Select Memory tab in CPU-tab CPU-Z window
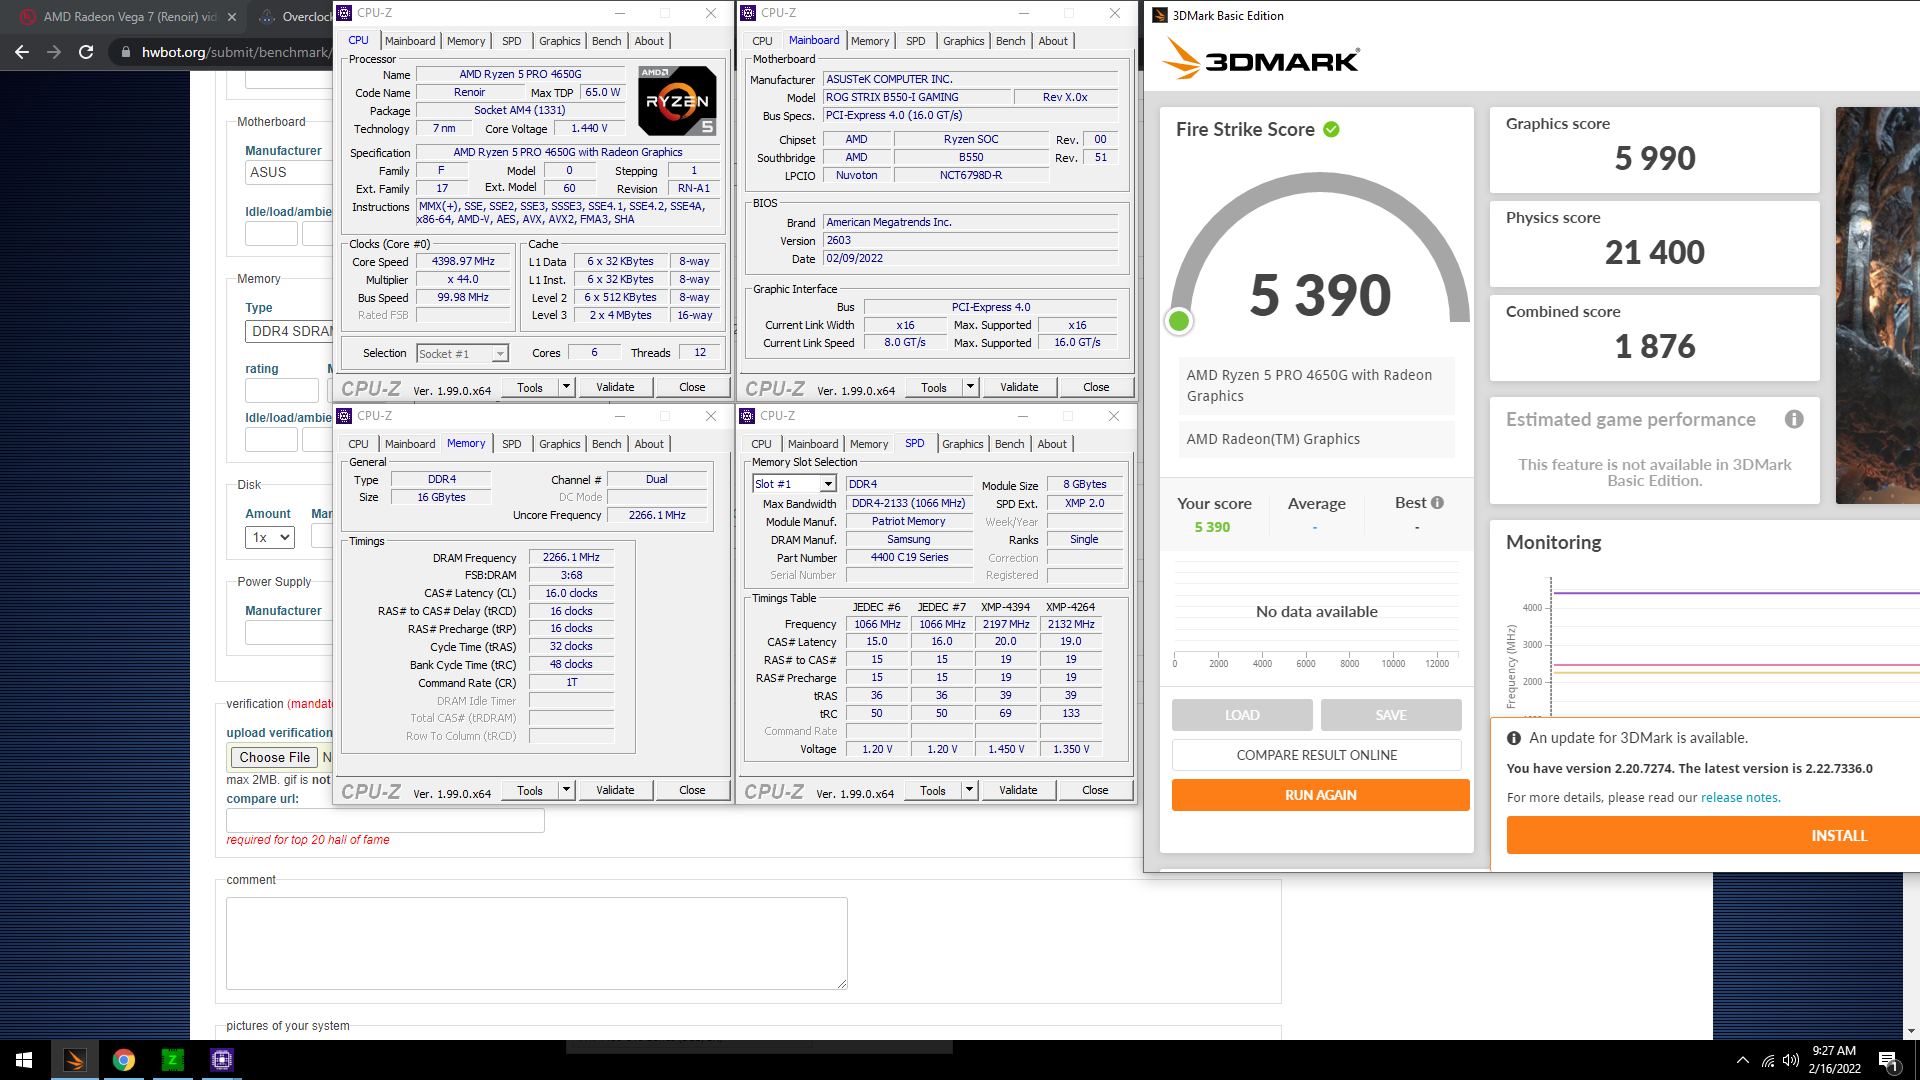Screen dimensions: 1920x1080 466,41
